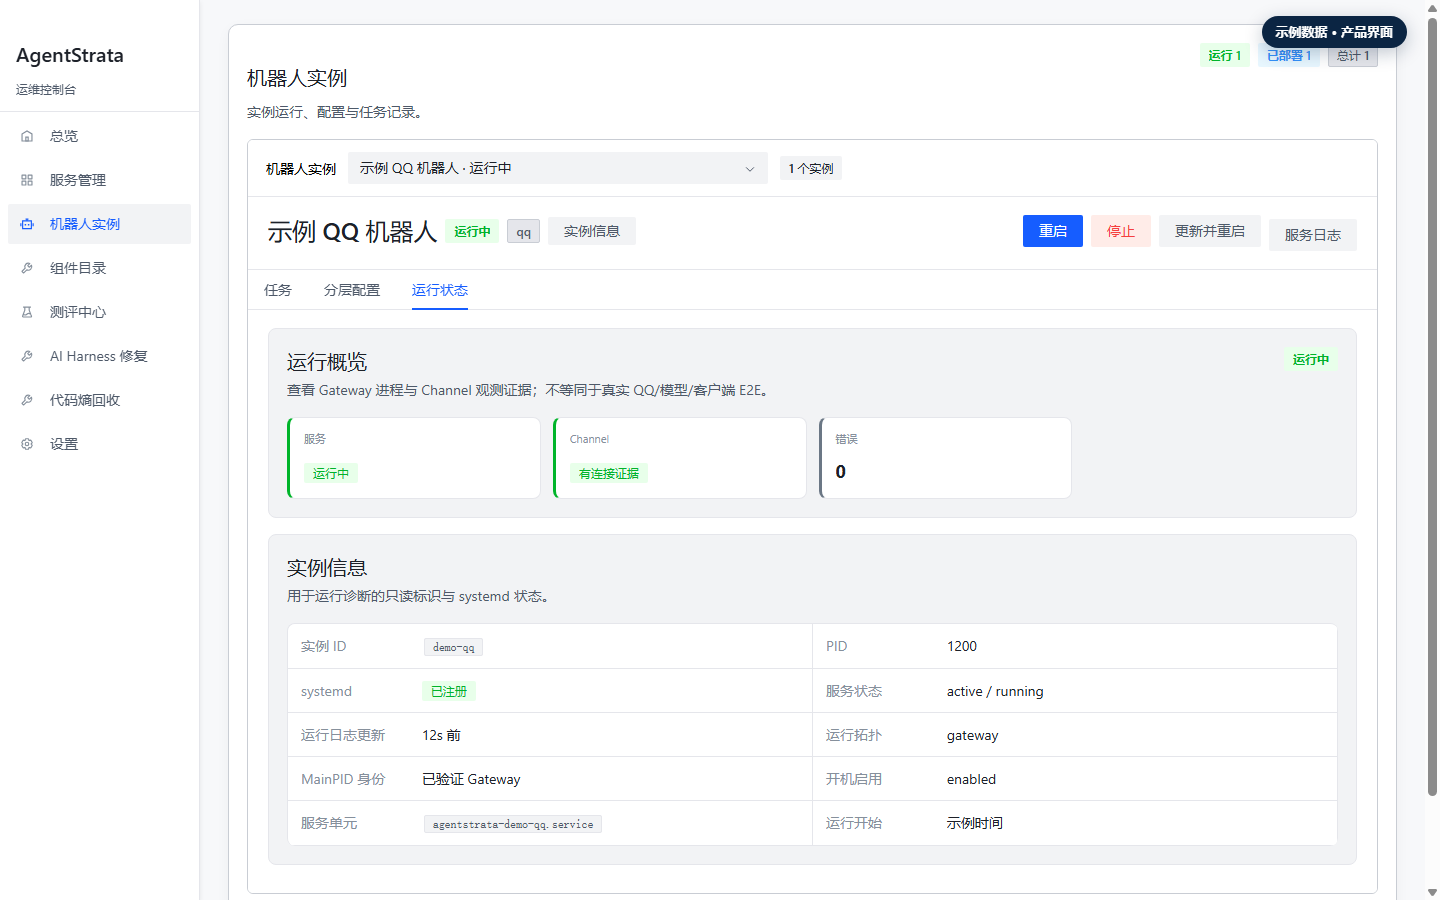Click the dropdown chevron arrow of instance selector
1440x900 pixels.
(x=750, y=169)
